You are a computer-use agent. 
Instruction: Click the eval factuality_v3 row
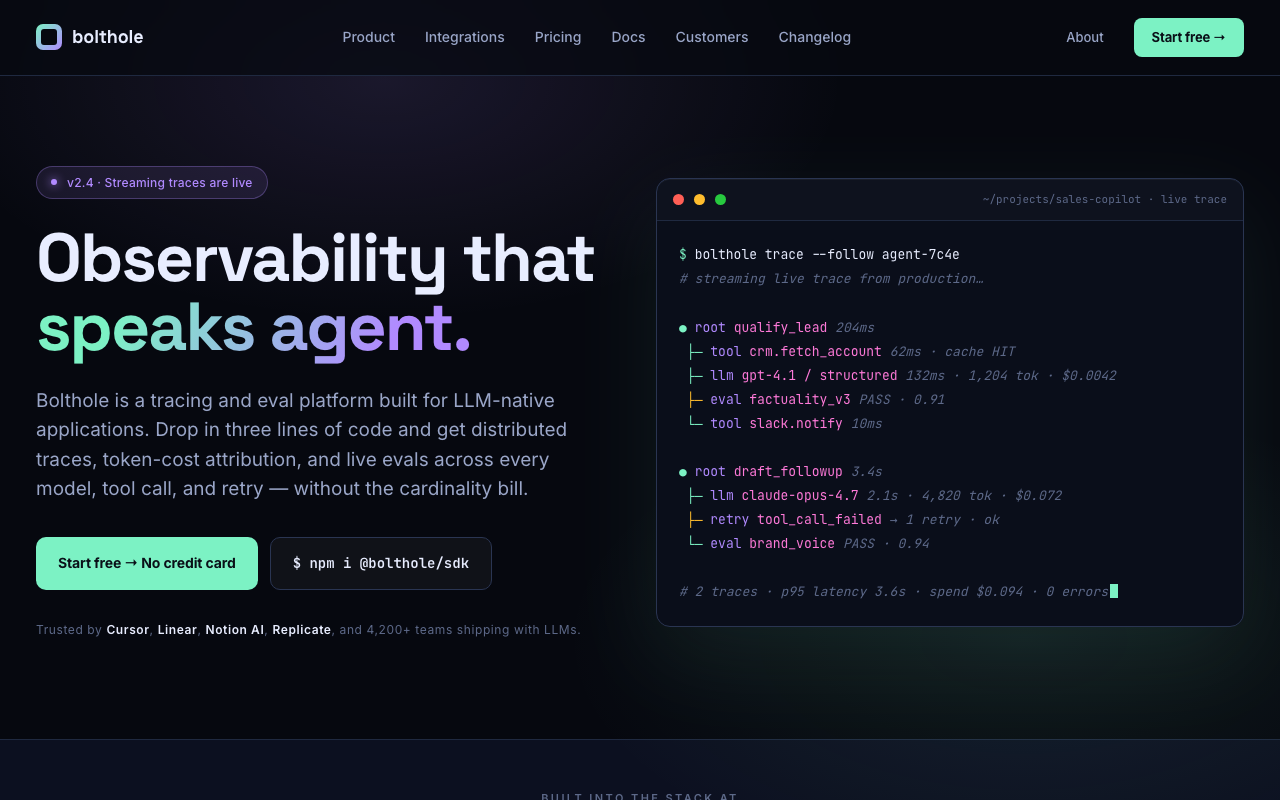coord(815,399)
